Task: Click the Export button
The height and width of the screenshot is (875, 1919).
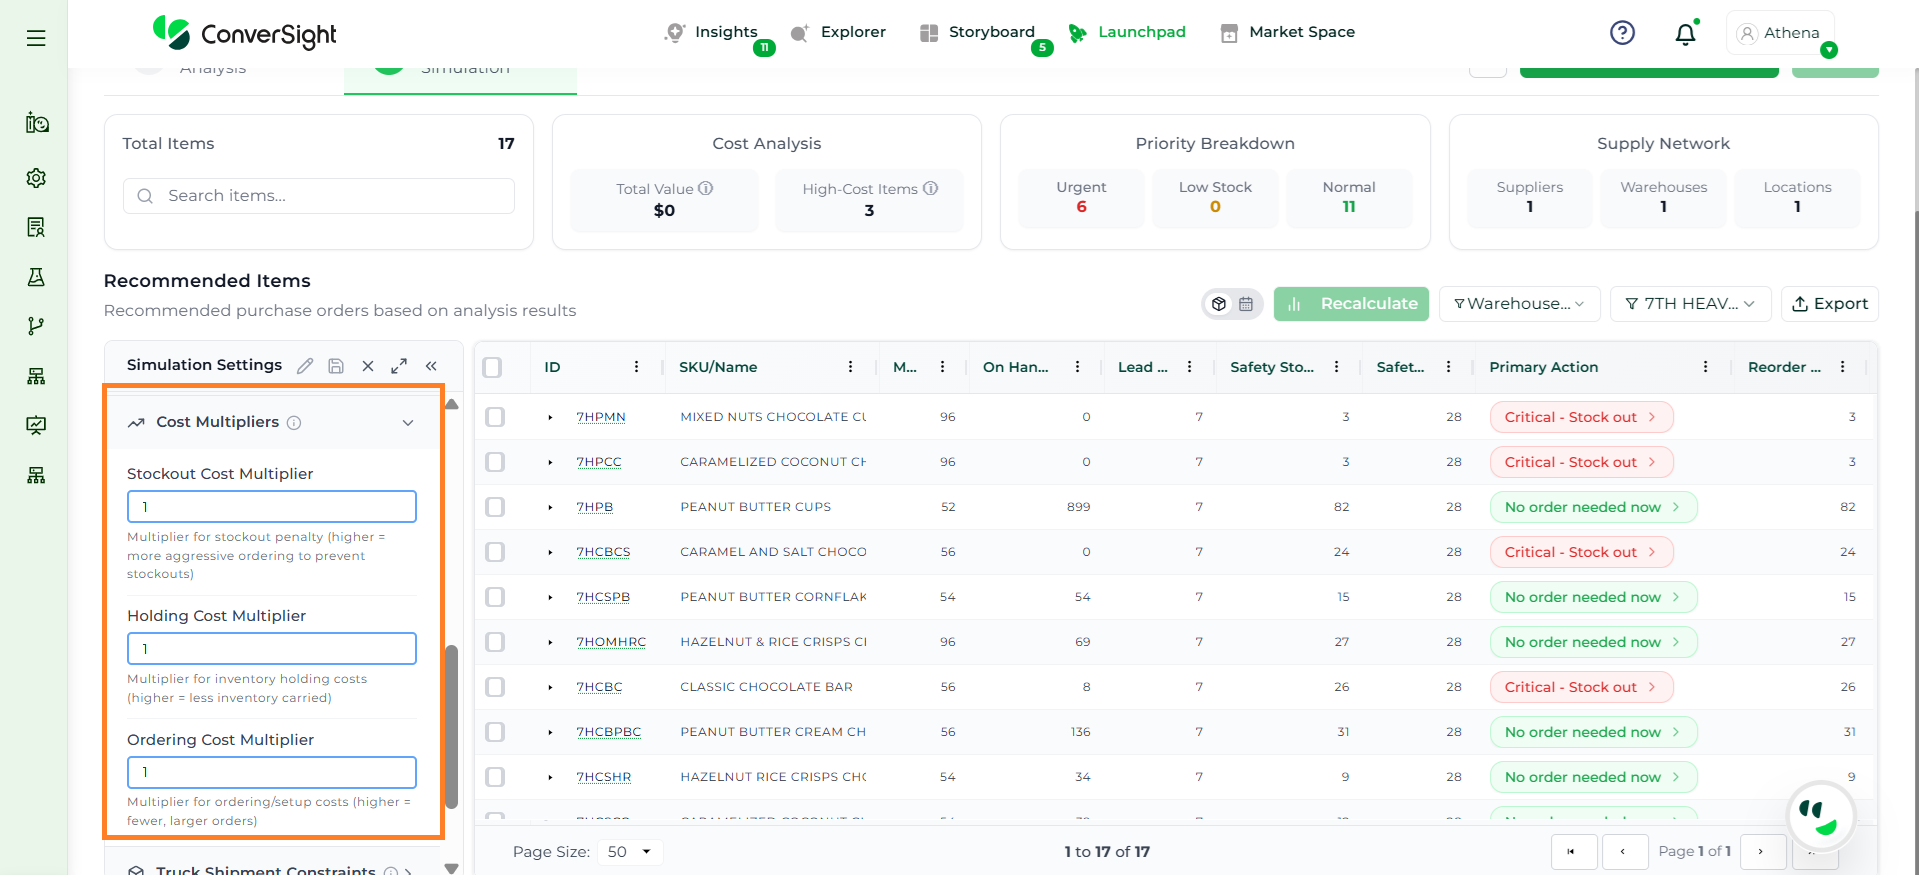Action: tap(1829, 304)
